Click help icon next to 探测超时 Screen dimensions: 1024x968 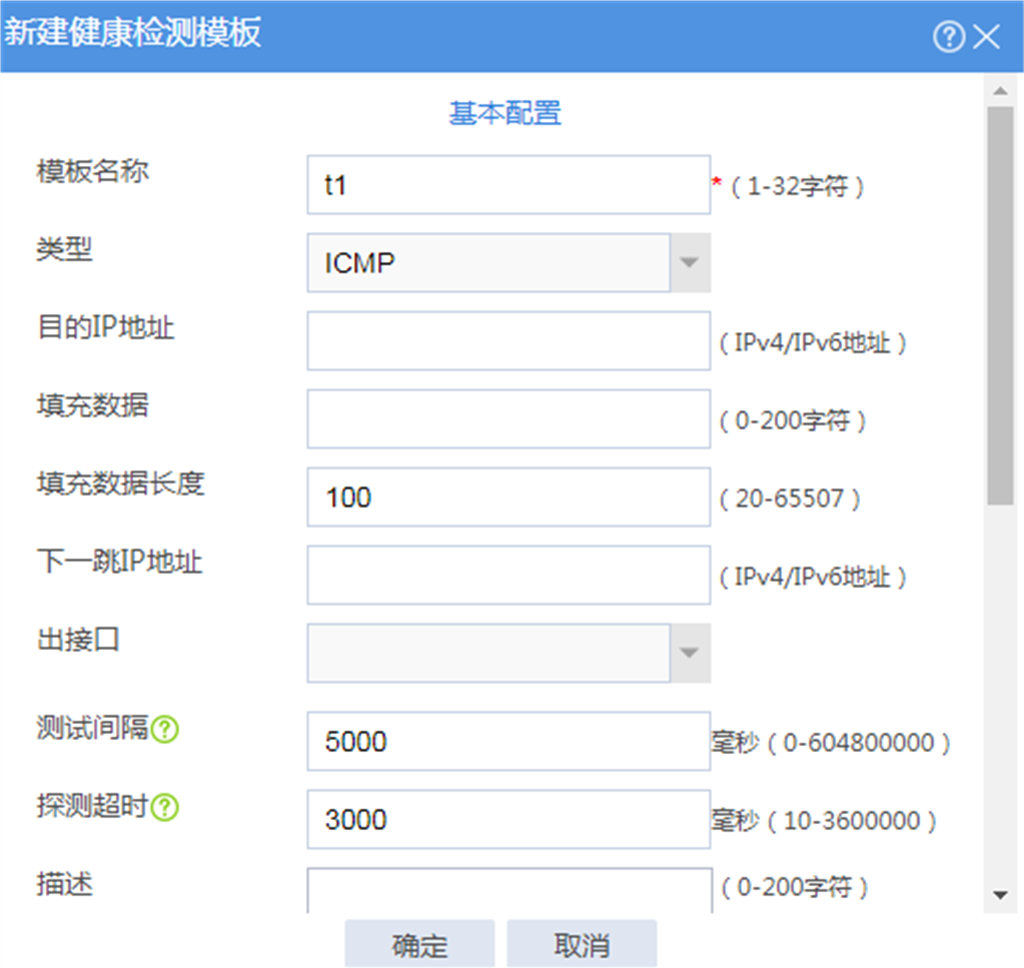(x=165, y=807)
